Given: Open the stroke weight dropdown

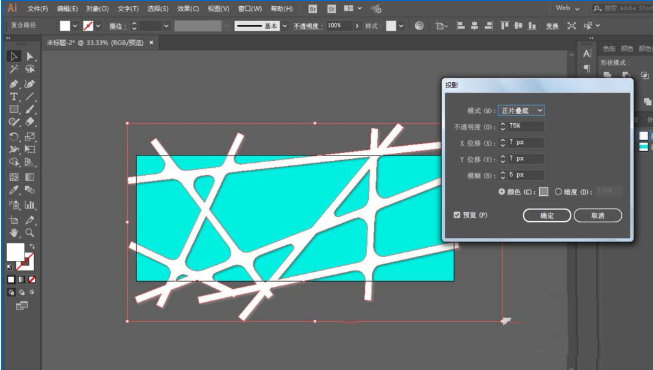Looking at the screenshot, I should pos(166,26).
